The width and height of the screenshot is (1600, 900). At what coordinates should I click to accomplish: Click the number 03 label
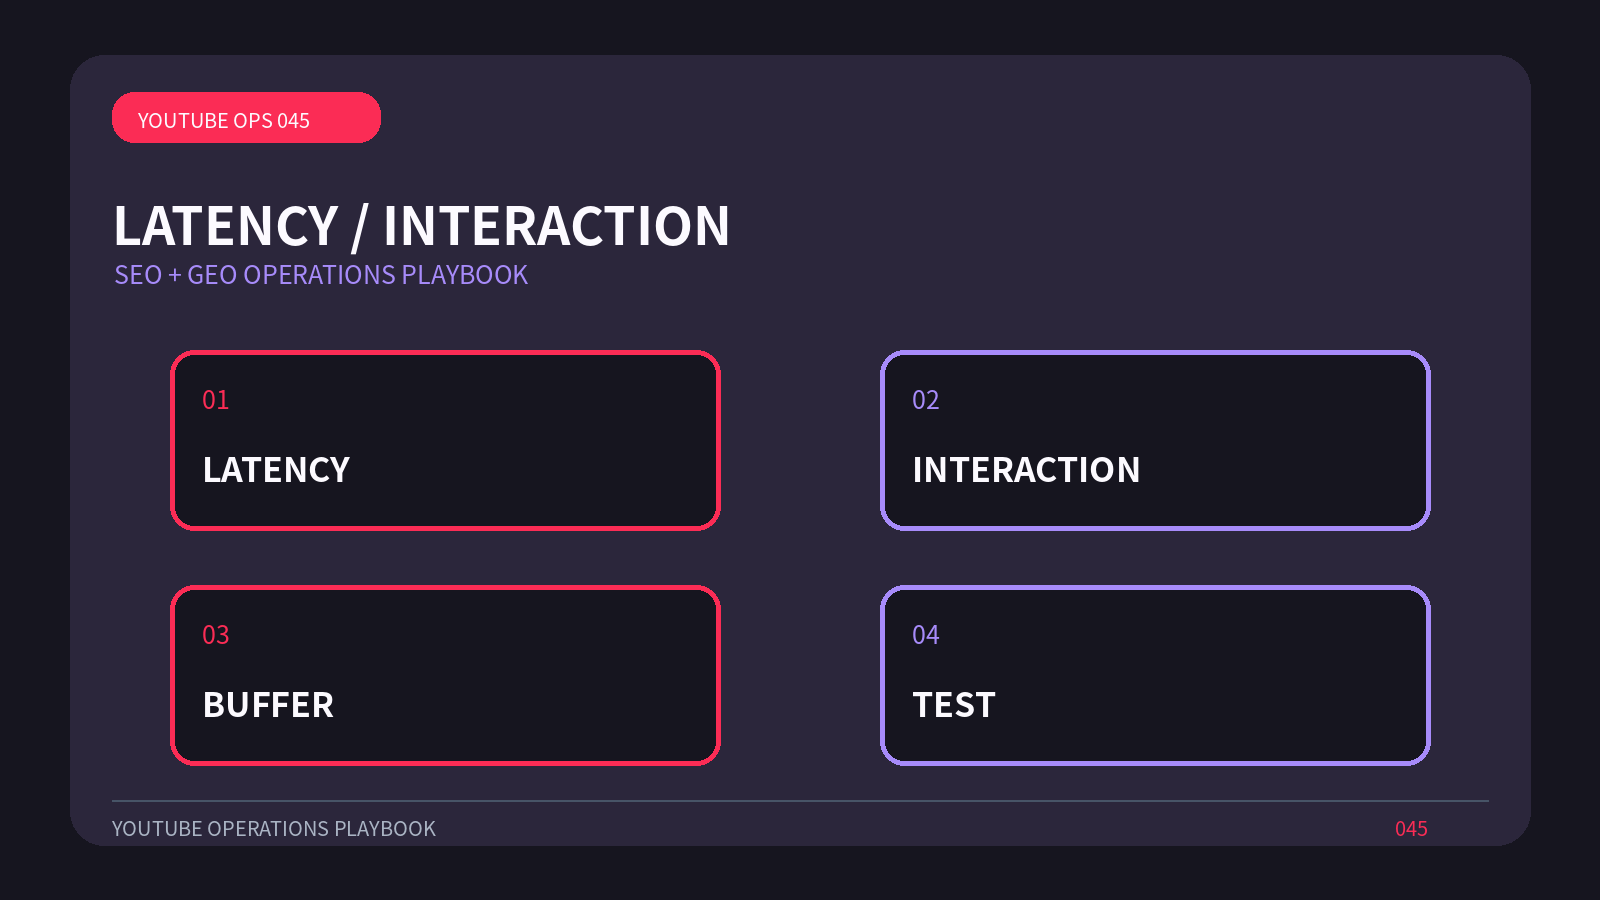pyautogui.click(x=216, y=635)
